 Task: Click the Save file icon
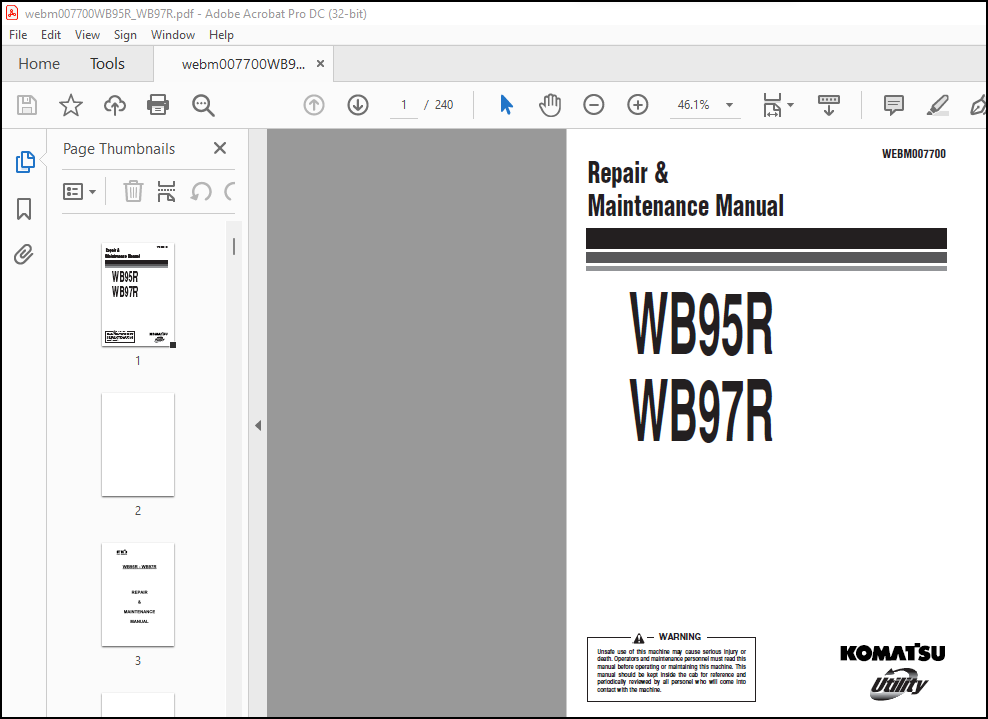tap(26, 105)
